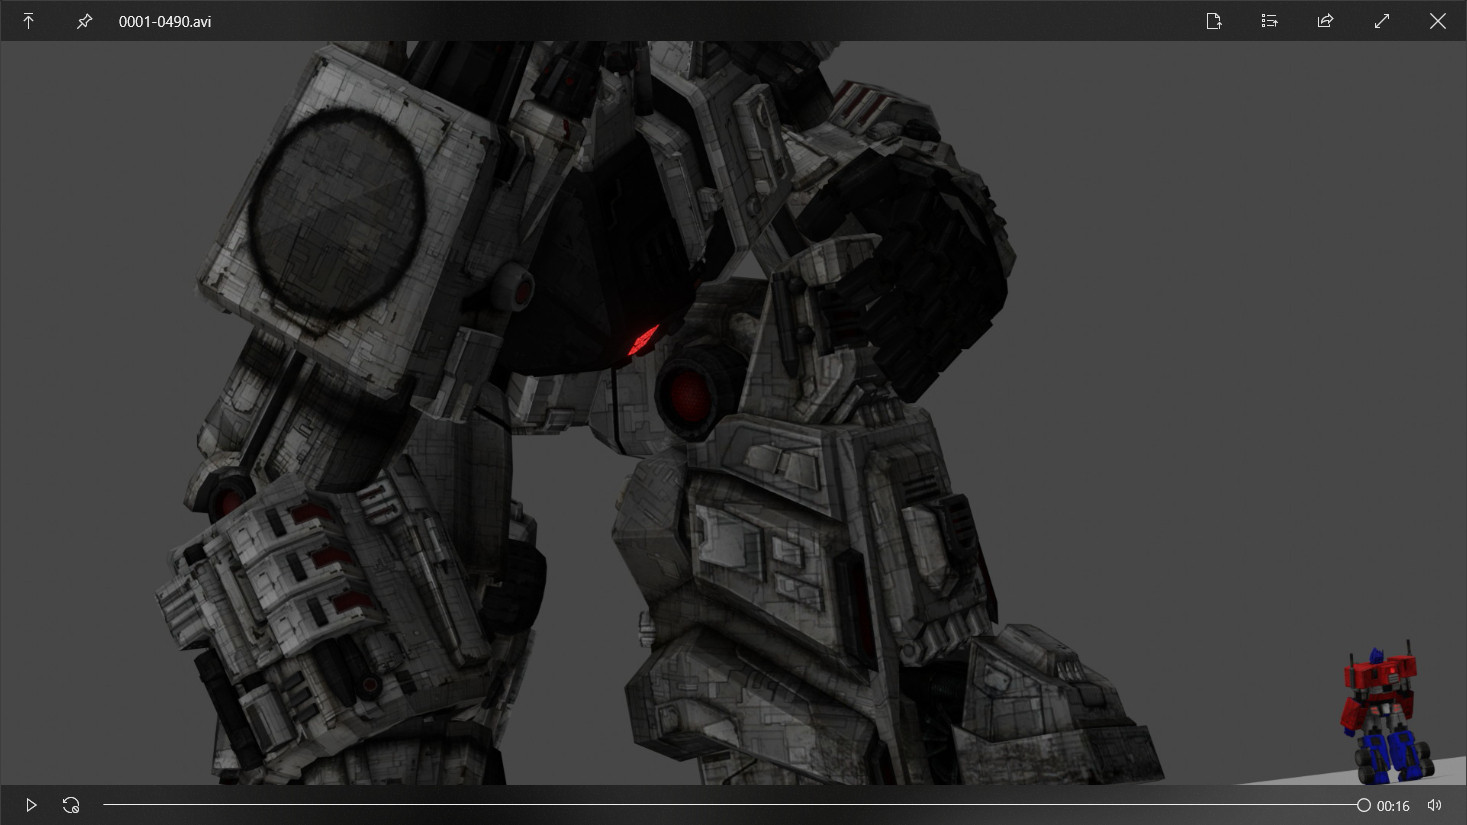Mute the volume with speaker icon
This screenshot has width=1467, height=825.
pyautogui.click(x=1434, y=805)
